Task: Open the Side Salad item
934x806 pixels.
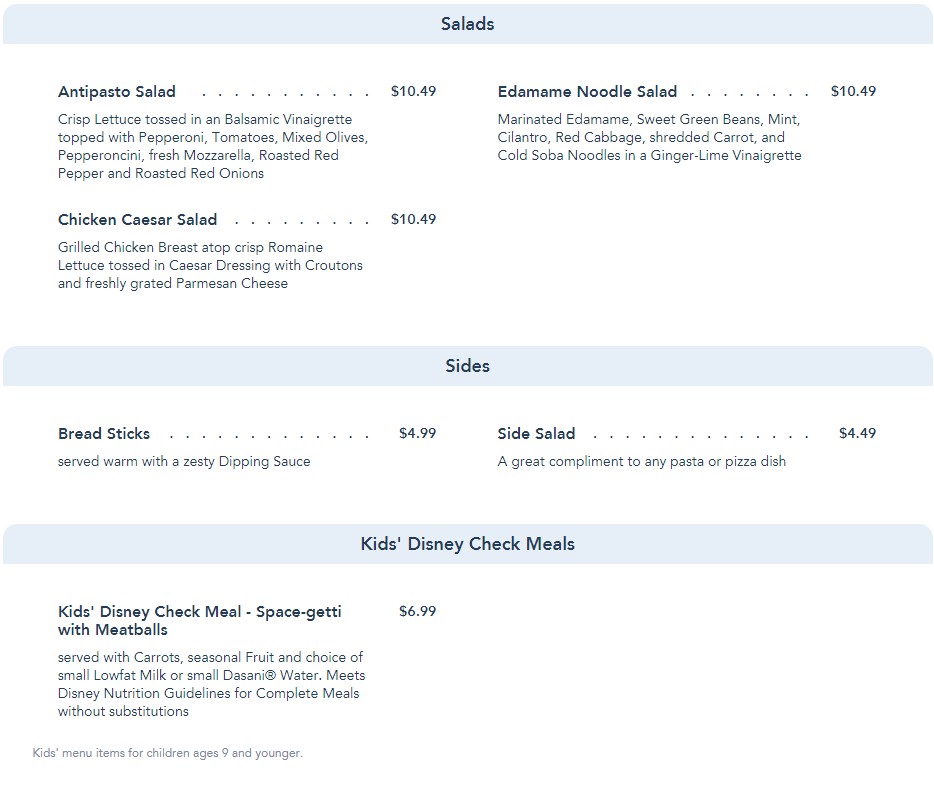Action: 536,434
